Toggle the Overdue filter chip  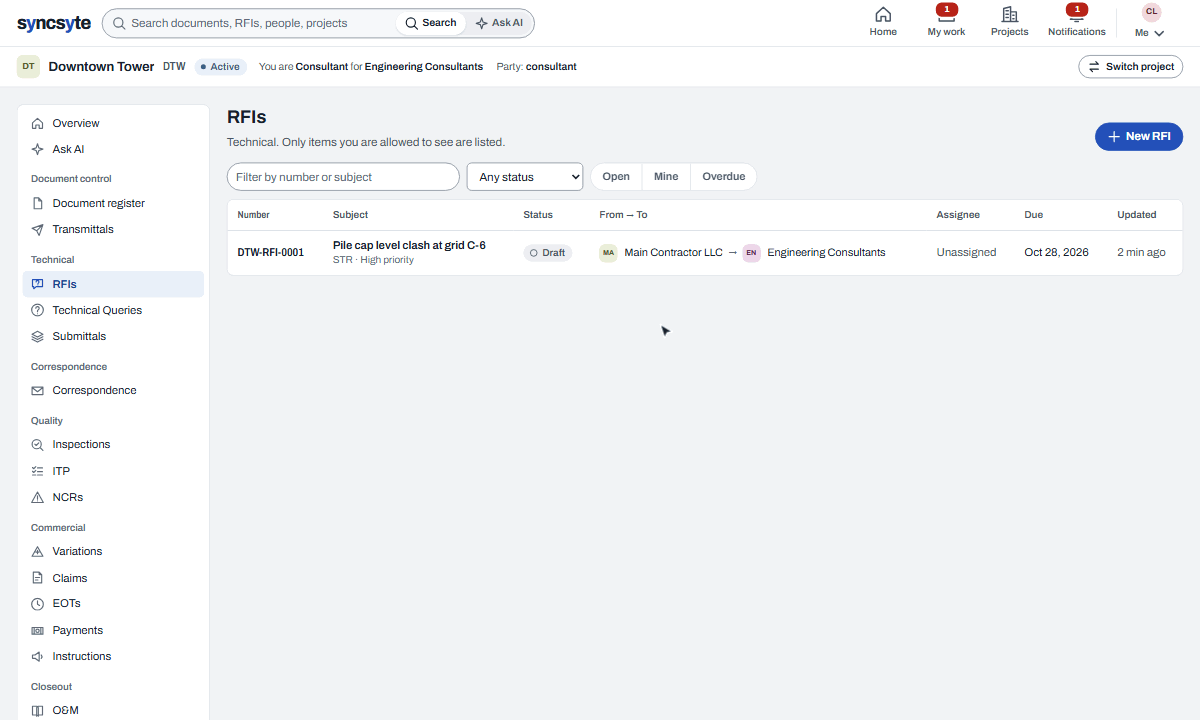coord(724,177)
